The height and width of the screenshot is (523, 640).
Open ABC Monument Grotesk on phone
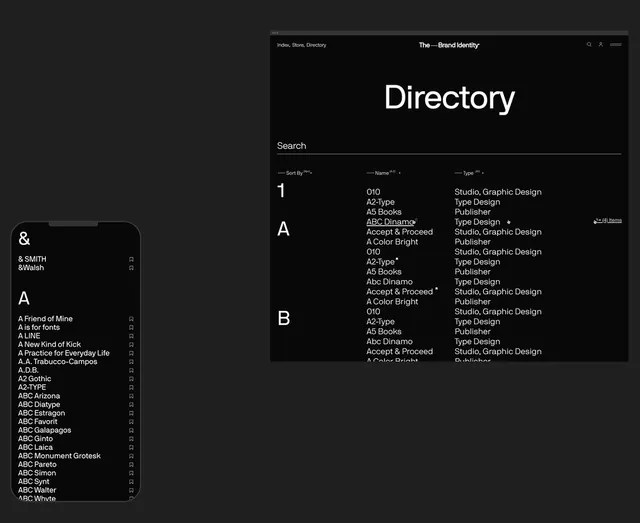[59, 456]
